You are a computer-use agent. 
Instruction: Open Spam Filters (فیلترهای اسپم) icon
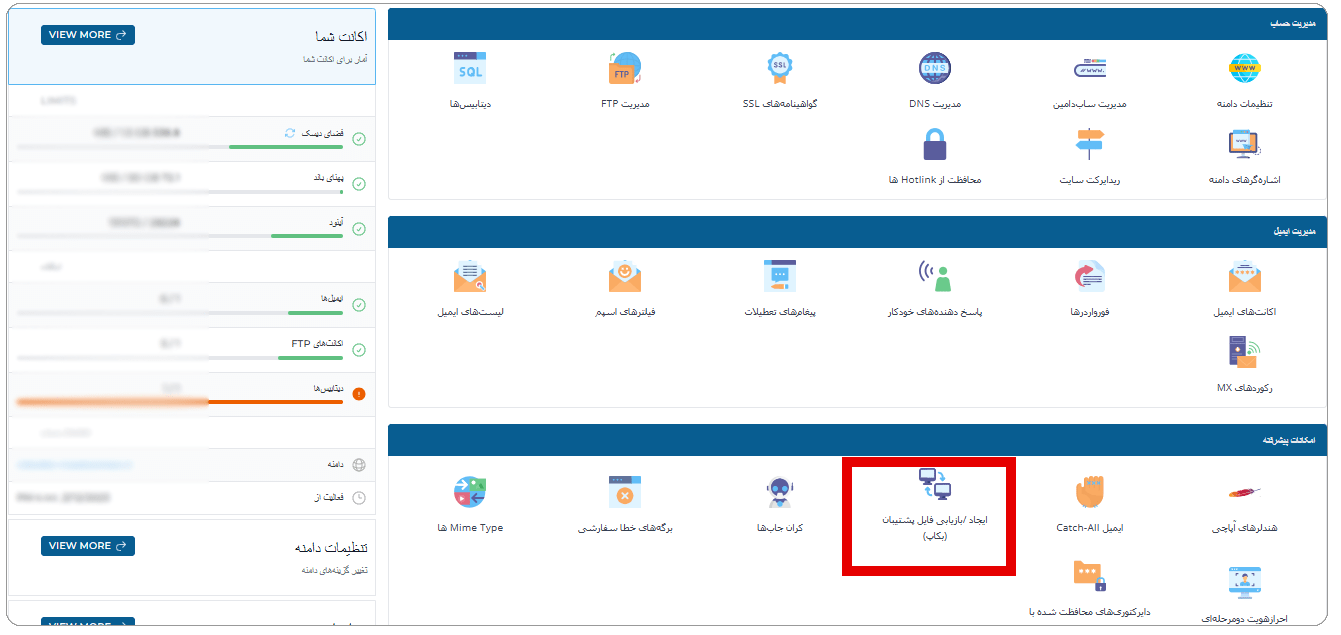coord(625,277)
